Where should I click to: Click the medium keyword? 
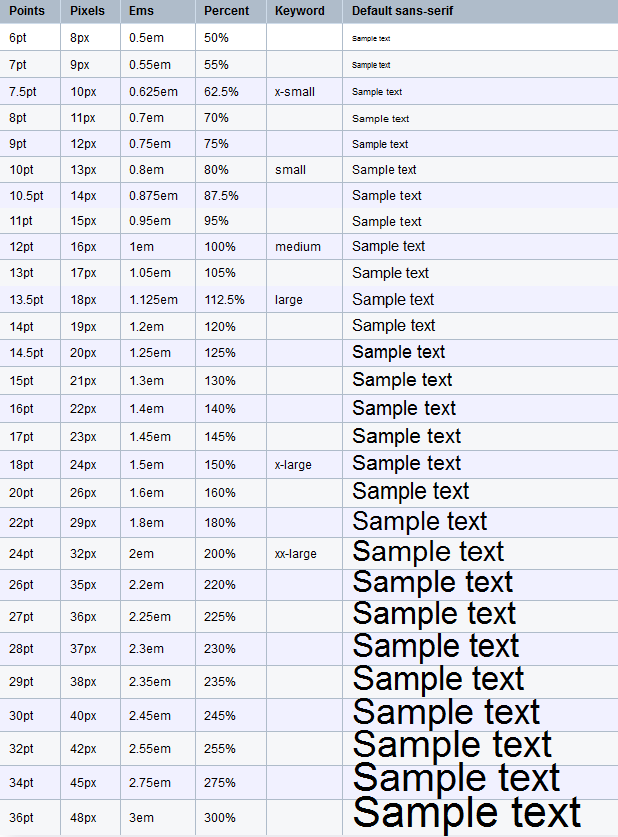(298, 247)
